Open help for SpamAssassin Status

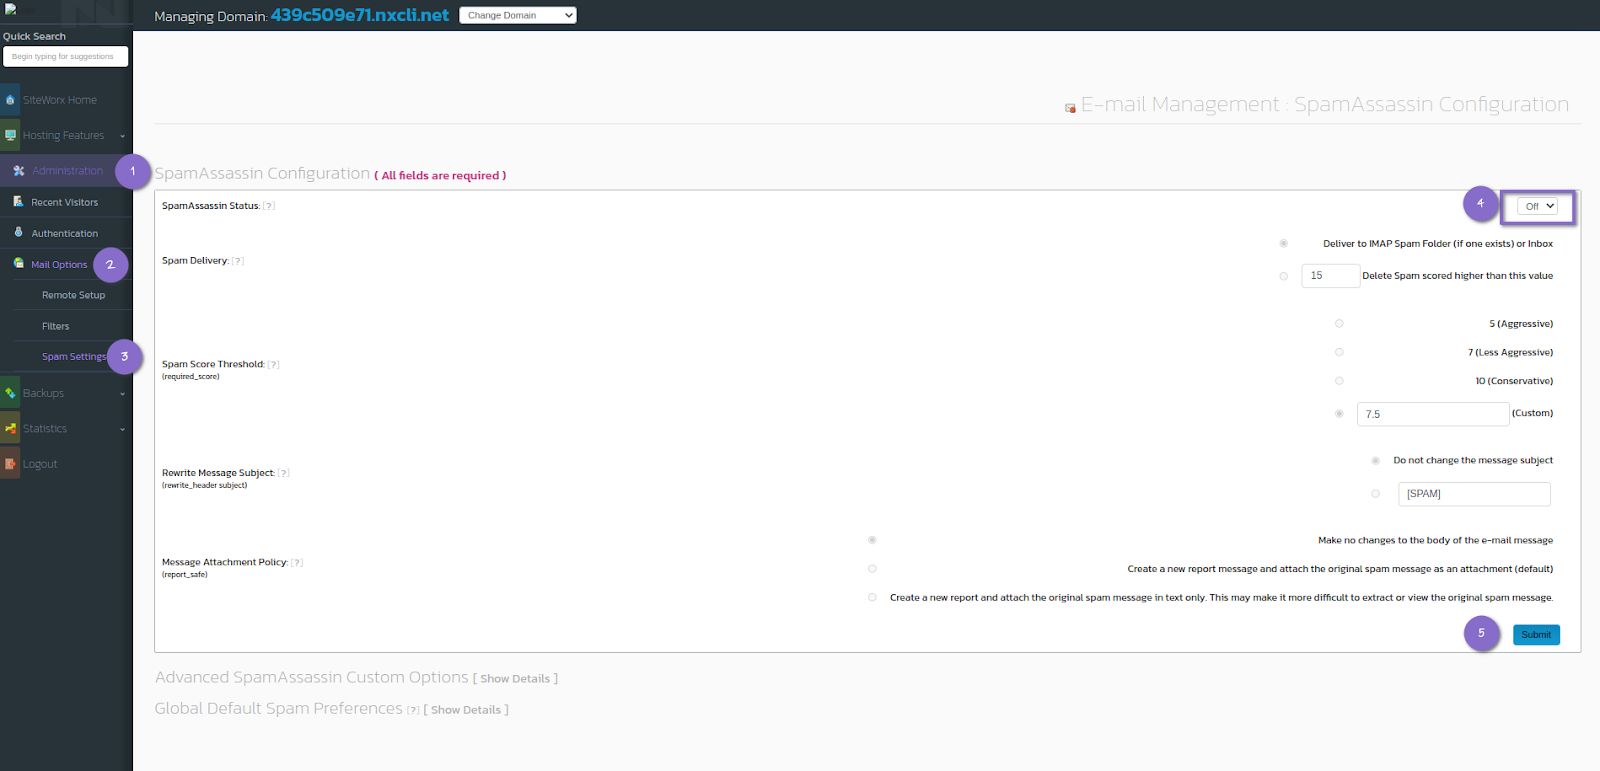pyautogui.click(x=269, y=206)
